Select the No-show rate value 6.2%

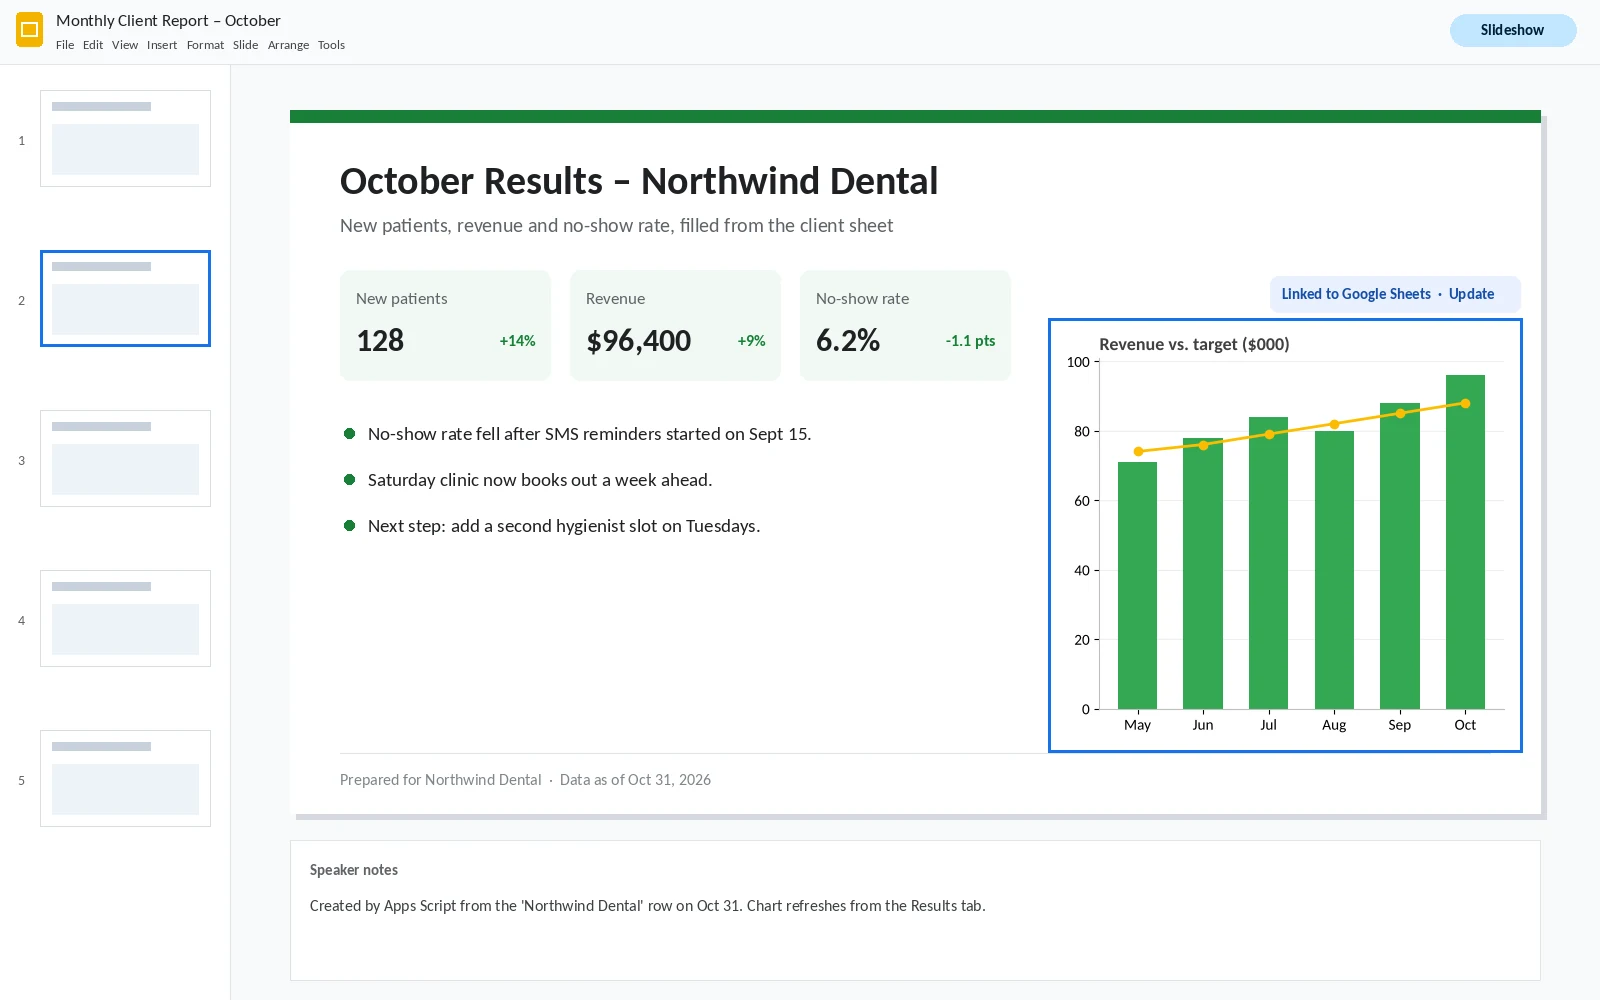tap(848, 341)
